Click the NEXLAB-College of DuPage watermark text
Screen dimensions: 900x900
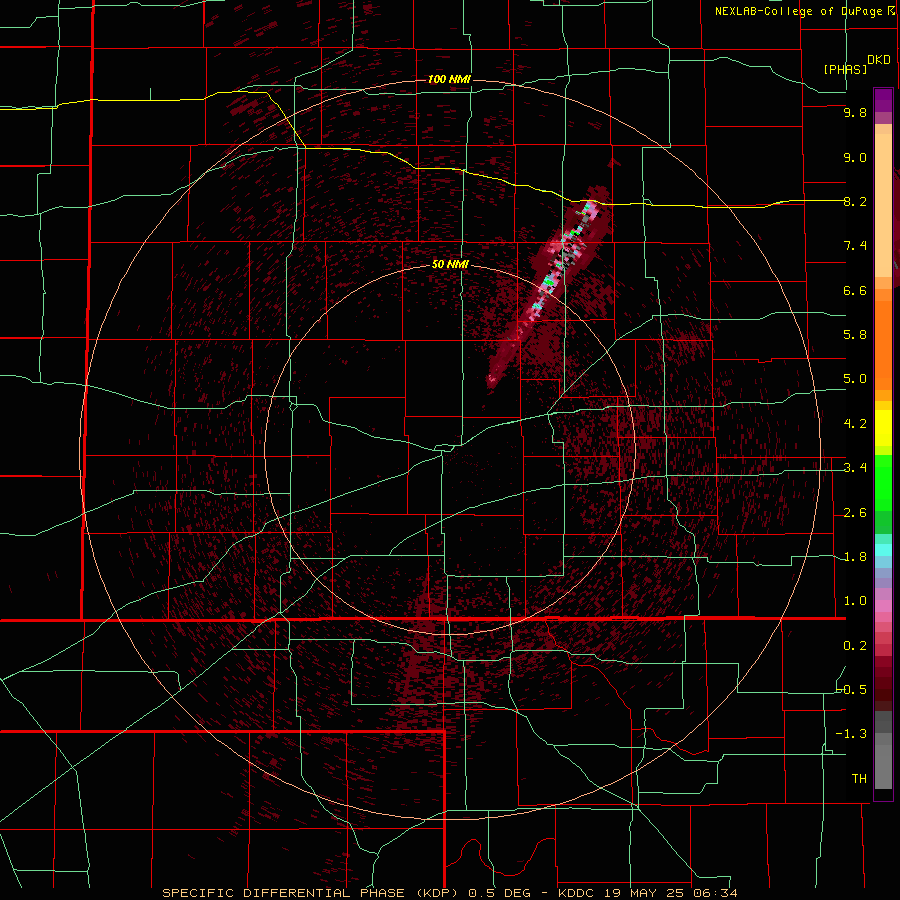804,11
